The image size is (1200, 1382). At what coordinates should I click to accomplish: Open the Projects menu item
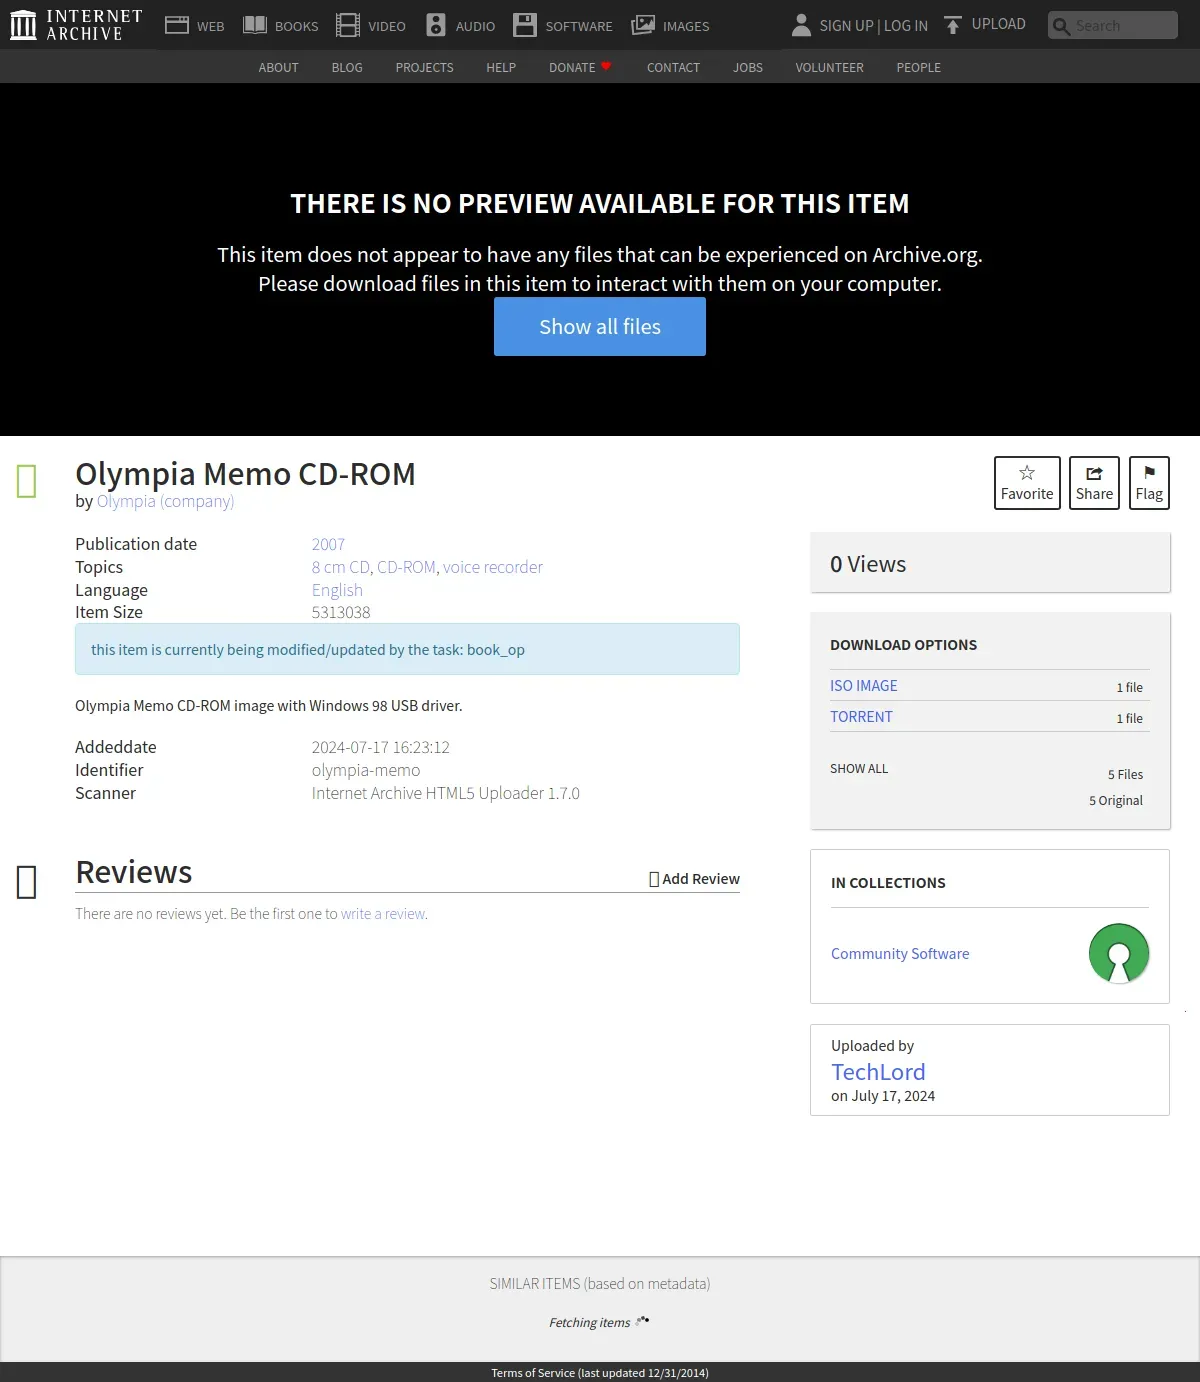(x=424, y=67)
